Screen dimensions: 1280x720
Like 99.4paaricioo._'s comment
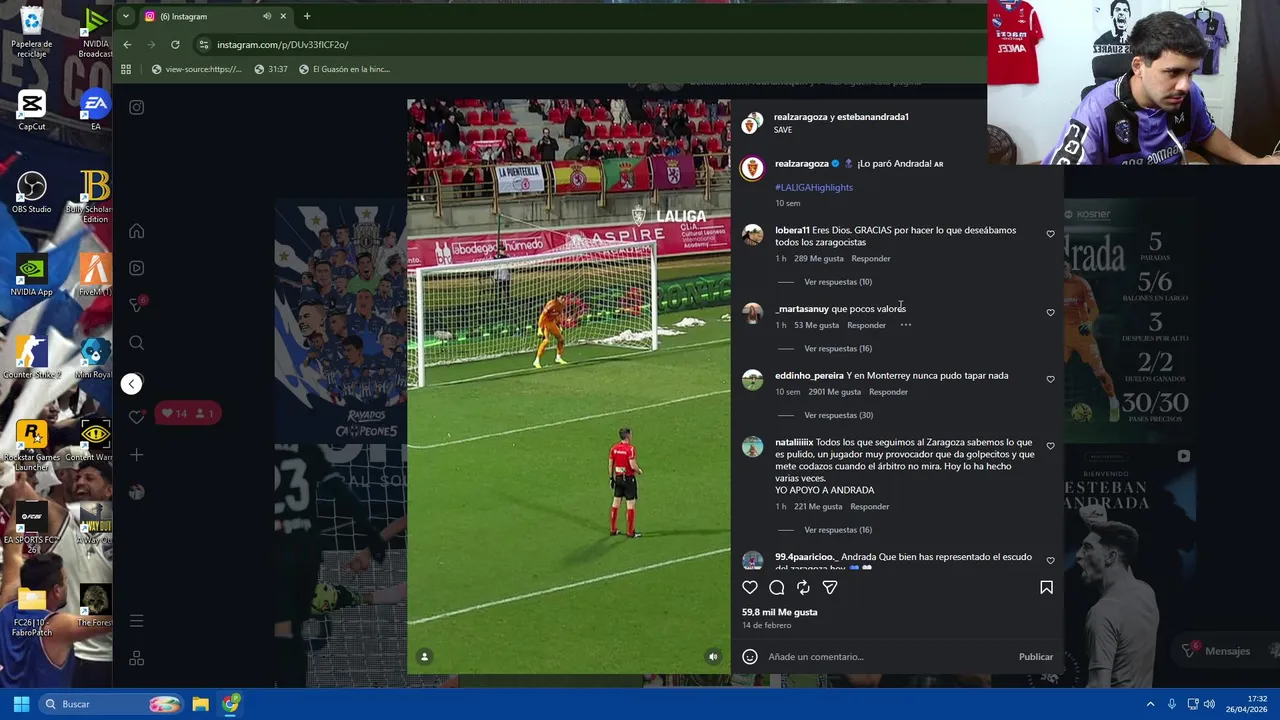point(1050,561)
